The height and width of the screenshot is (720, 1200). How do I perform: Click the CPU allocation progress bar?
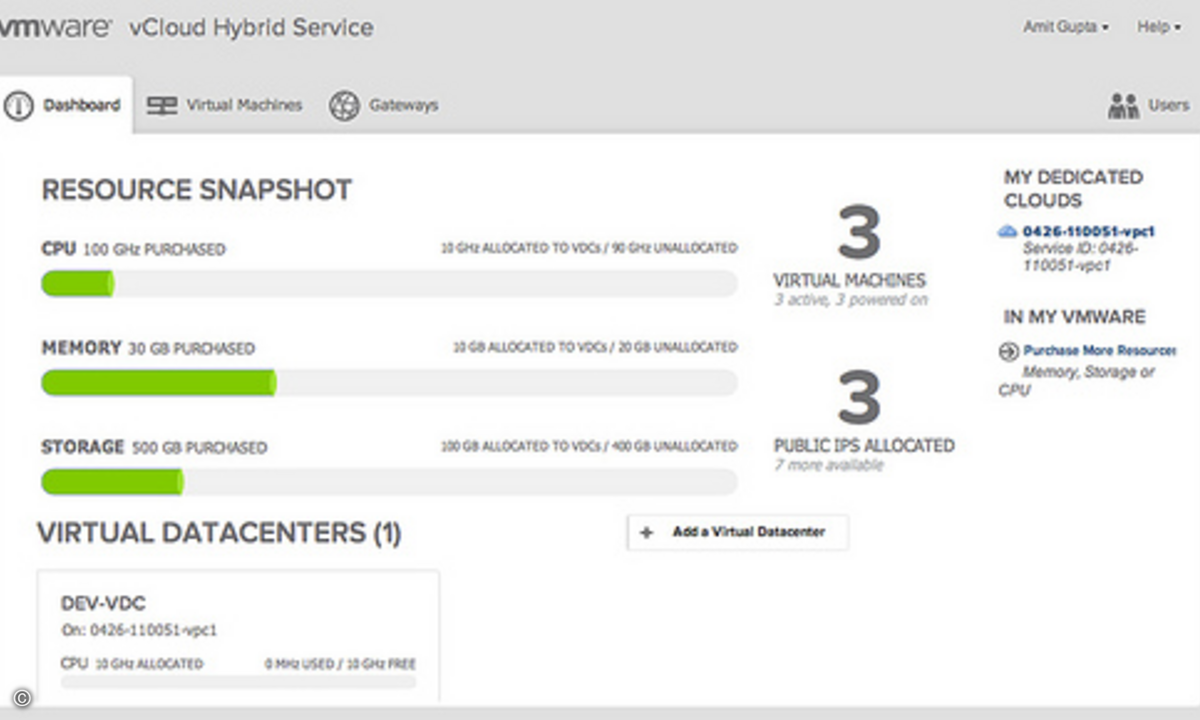(389, 284)
